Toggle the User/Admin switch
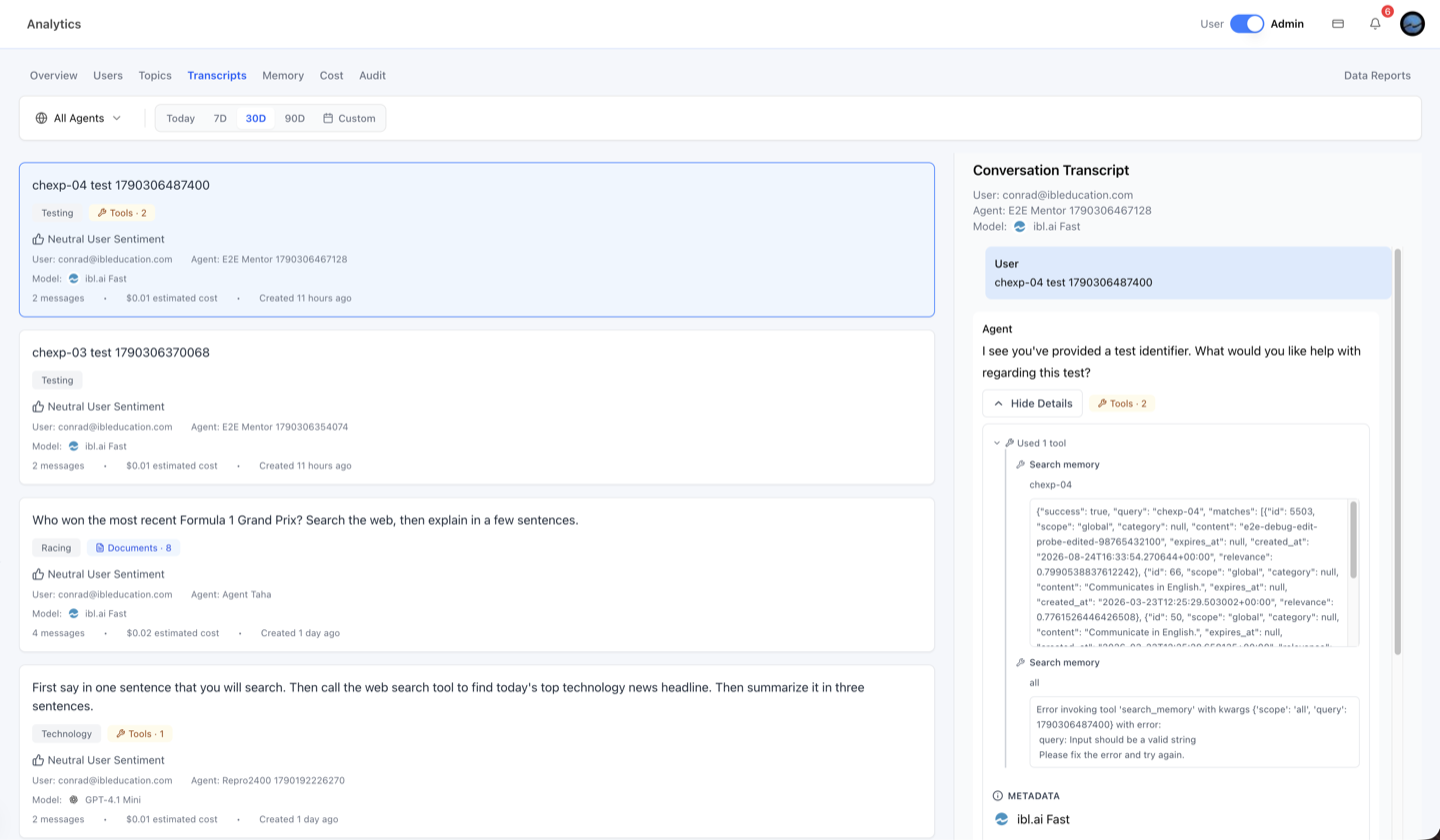Screen dimensions: 1440x840 pyautogui.click(x=1247, y=24)
